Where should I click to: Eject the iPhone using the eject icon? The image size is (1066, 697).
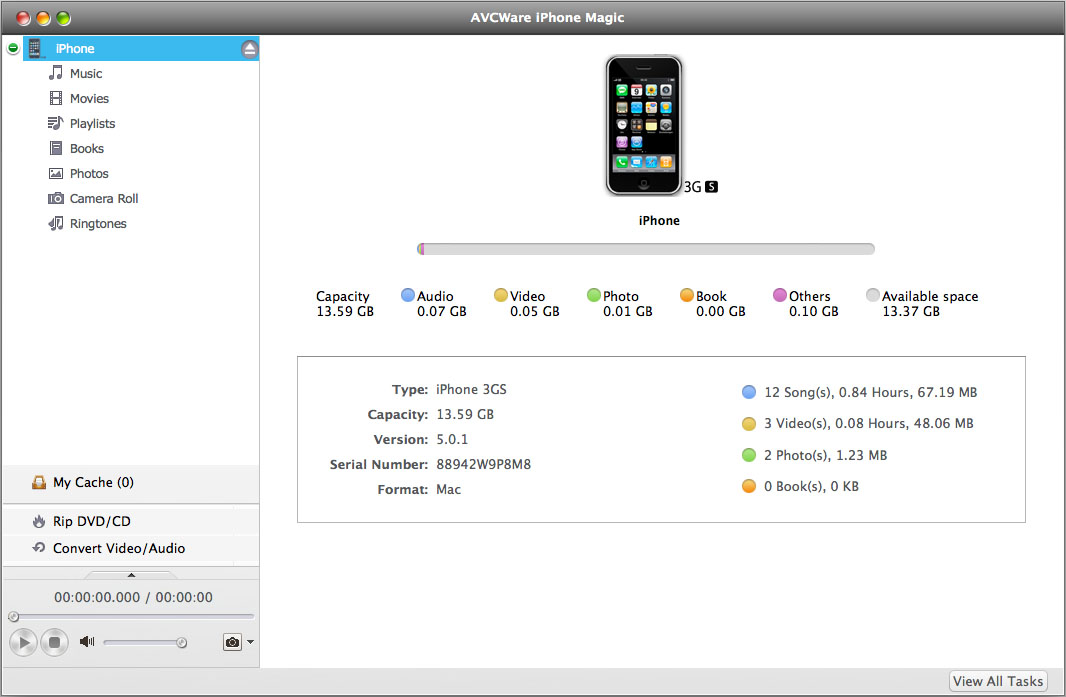pos(250,49)
